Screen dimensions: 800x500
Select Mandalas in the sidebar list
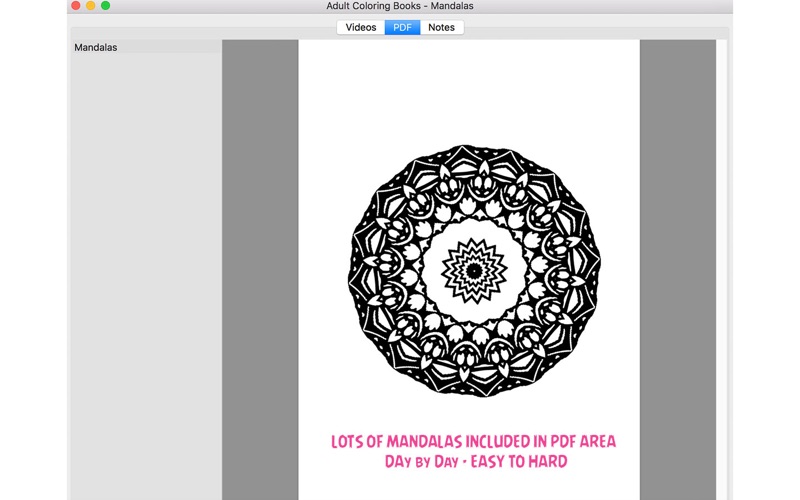point(146,47)
